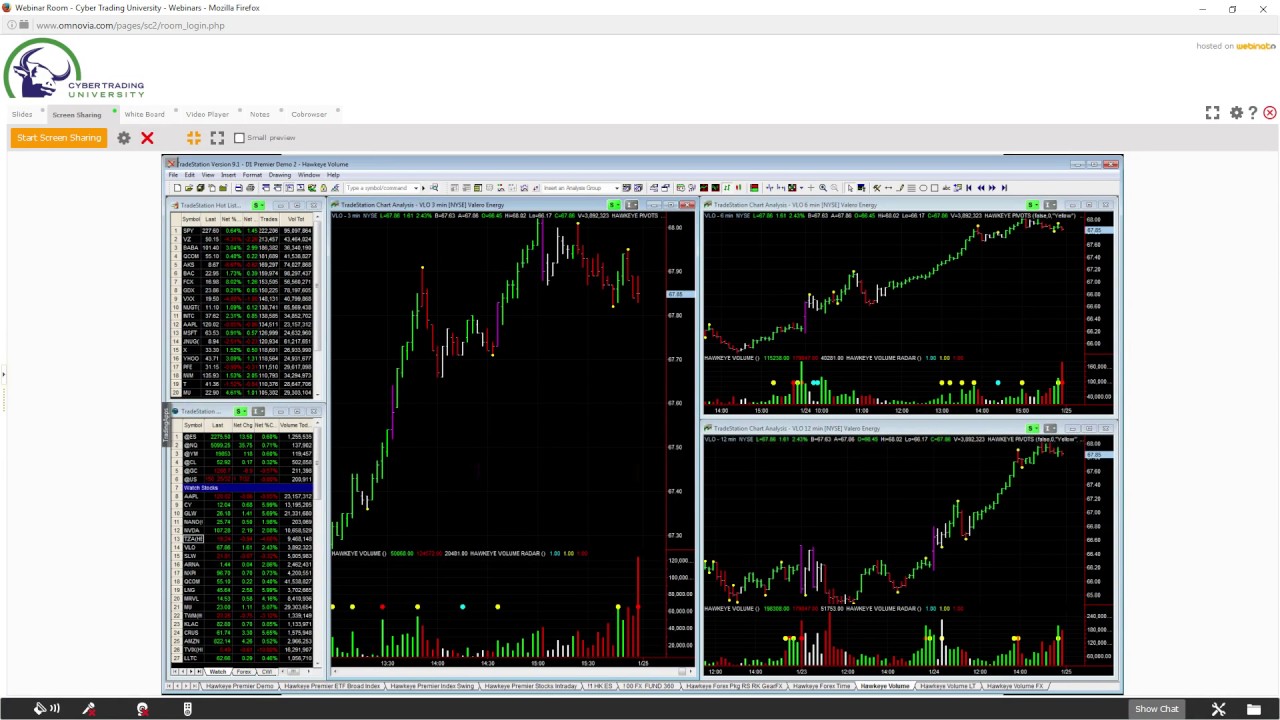Enable the Small preview checkbox
The image size is (1280, 720).
point(239,138)
